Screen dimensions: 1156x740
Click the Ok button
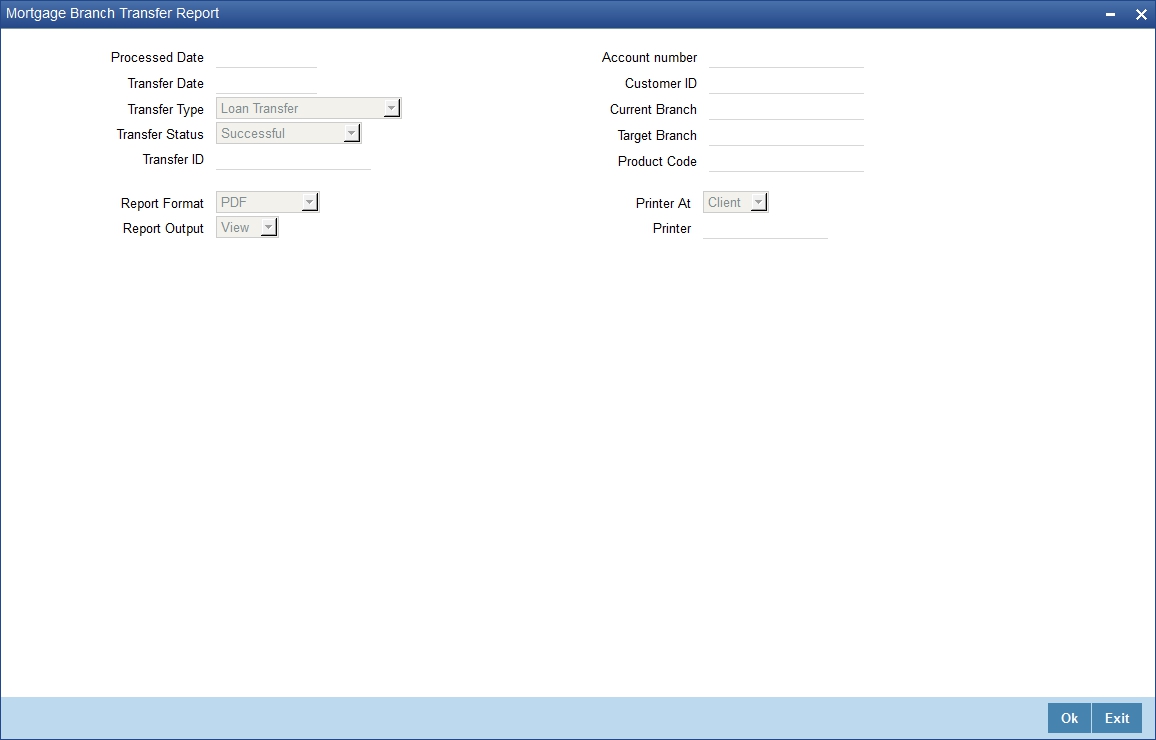tap(1069, 718)
